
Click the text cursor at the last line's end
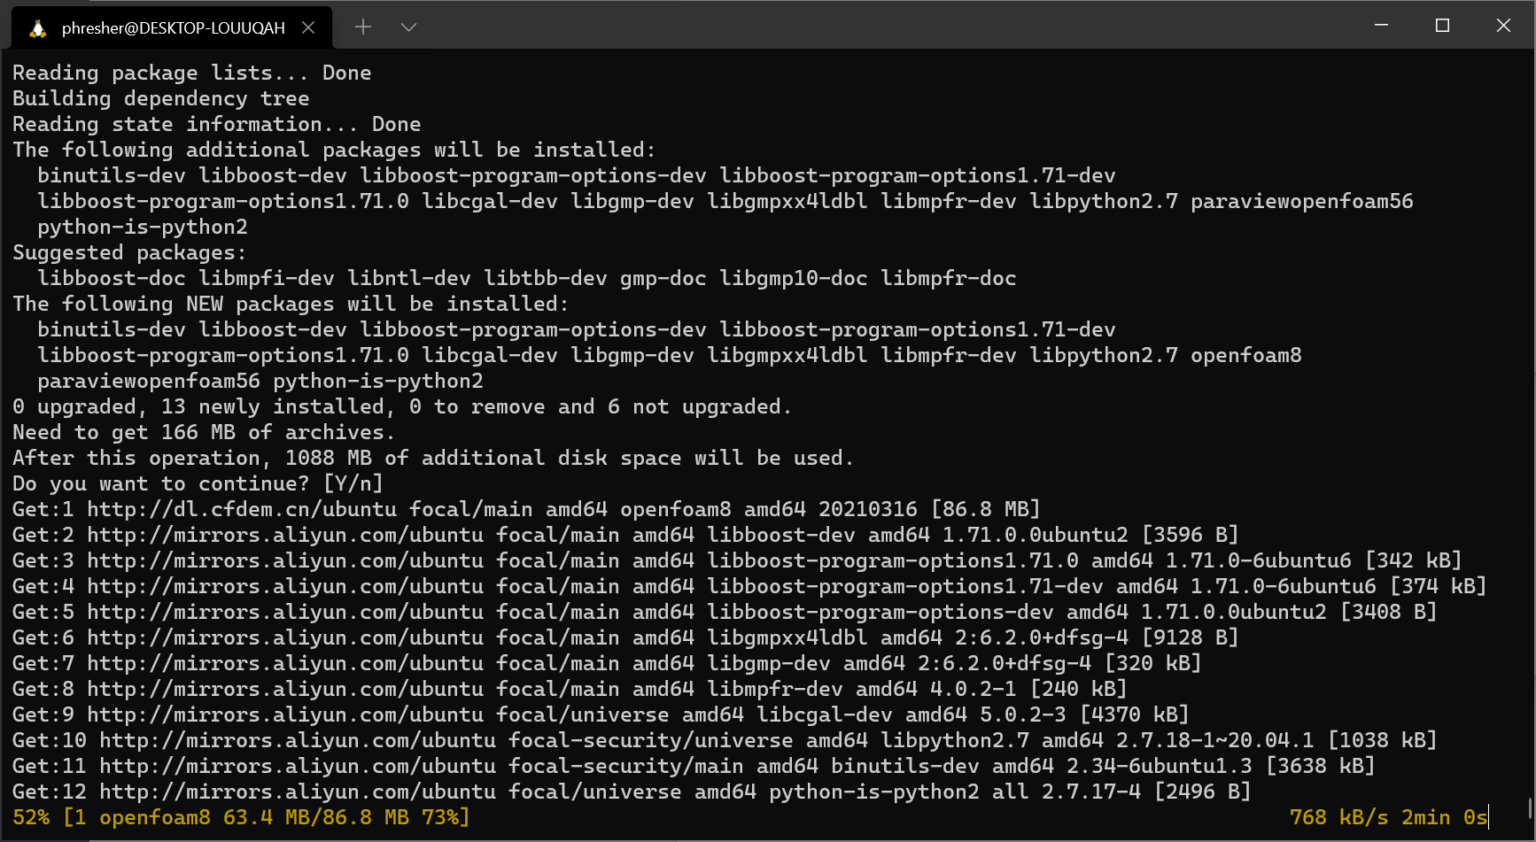click(x=1488, y=818)
